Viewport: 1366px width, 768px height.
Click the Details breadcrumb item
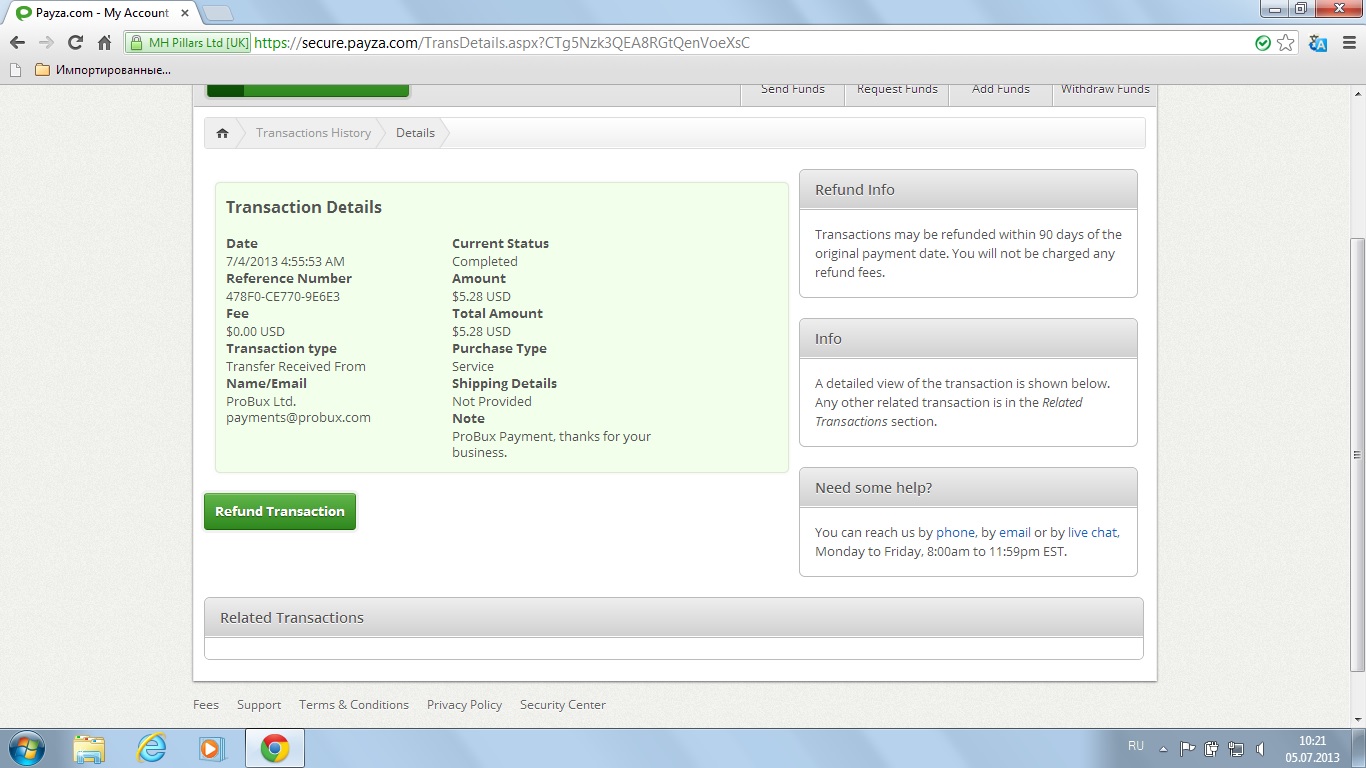point(415,133)
